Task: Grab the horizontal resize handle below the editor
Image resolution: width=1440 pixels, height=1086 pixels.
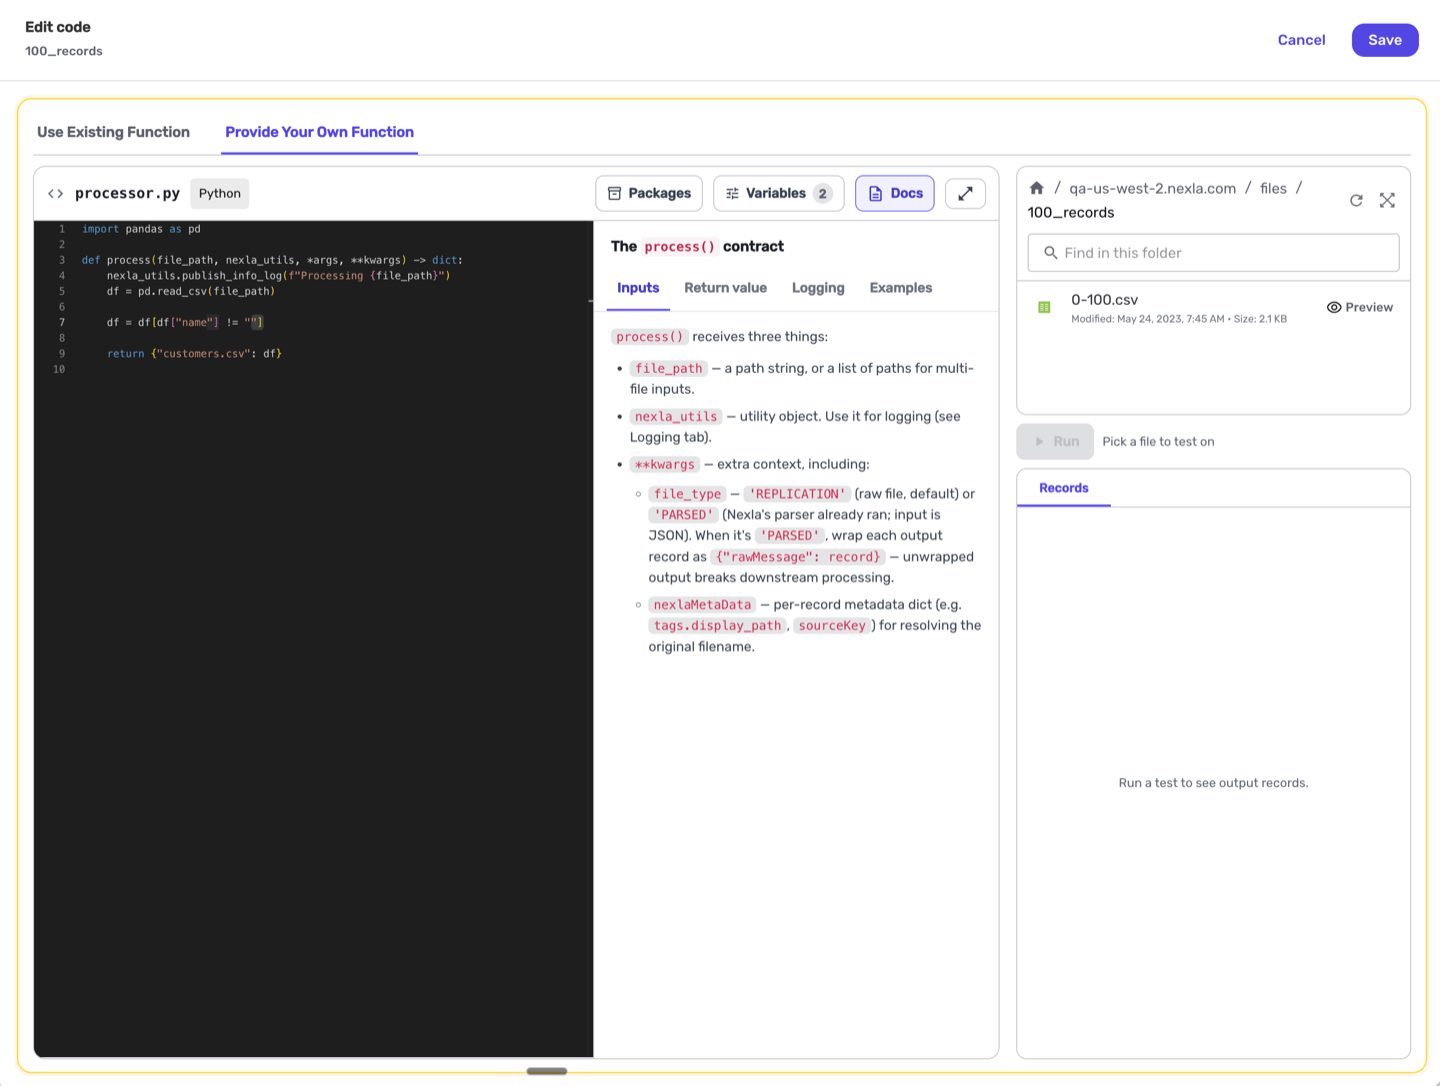Action: pos(547,1071)
